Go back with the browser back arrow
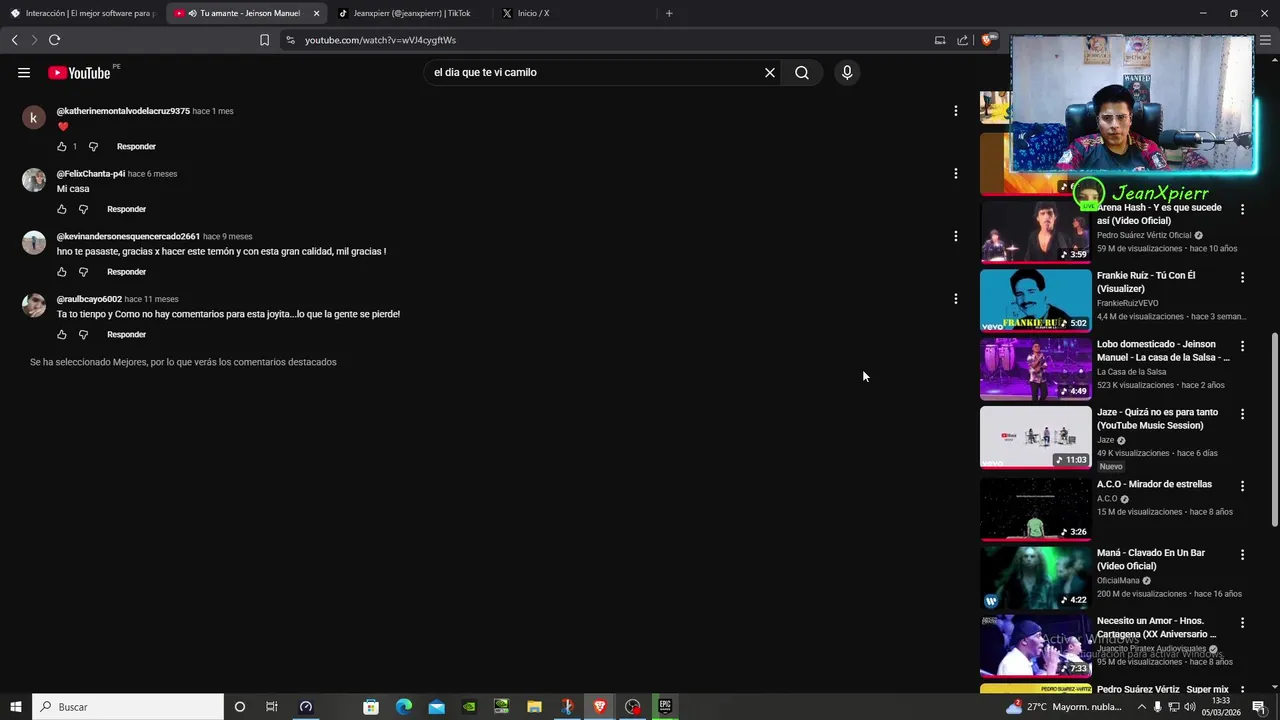The width and height of the screenshot is (1280, 720). coord(14,40)
